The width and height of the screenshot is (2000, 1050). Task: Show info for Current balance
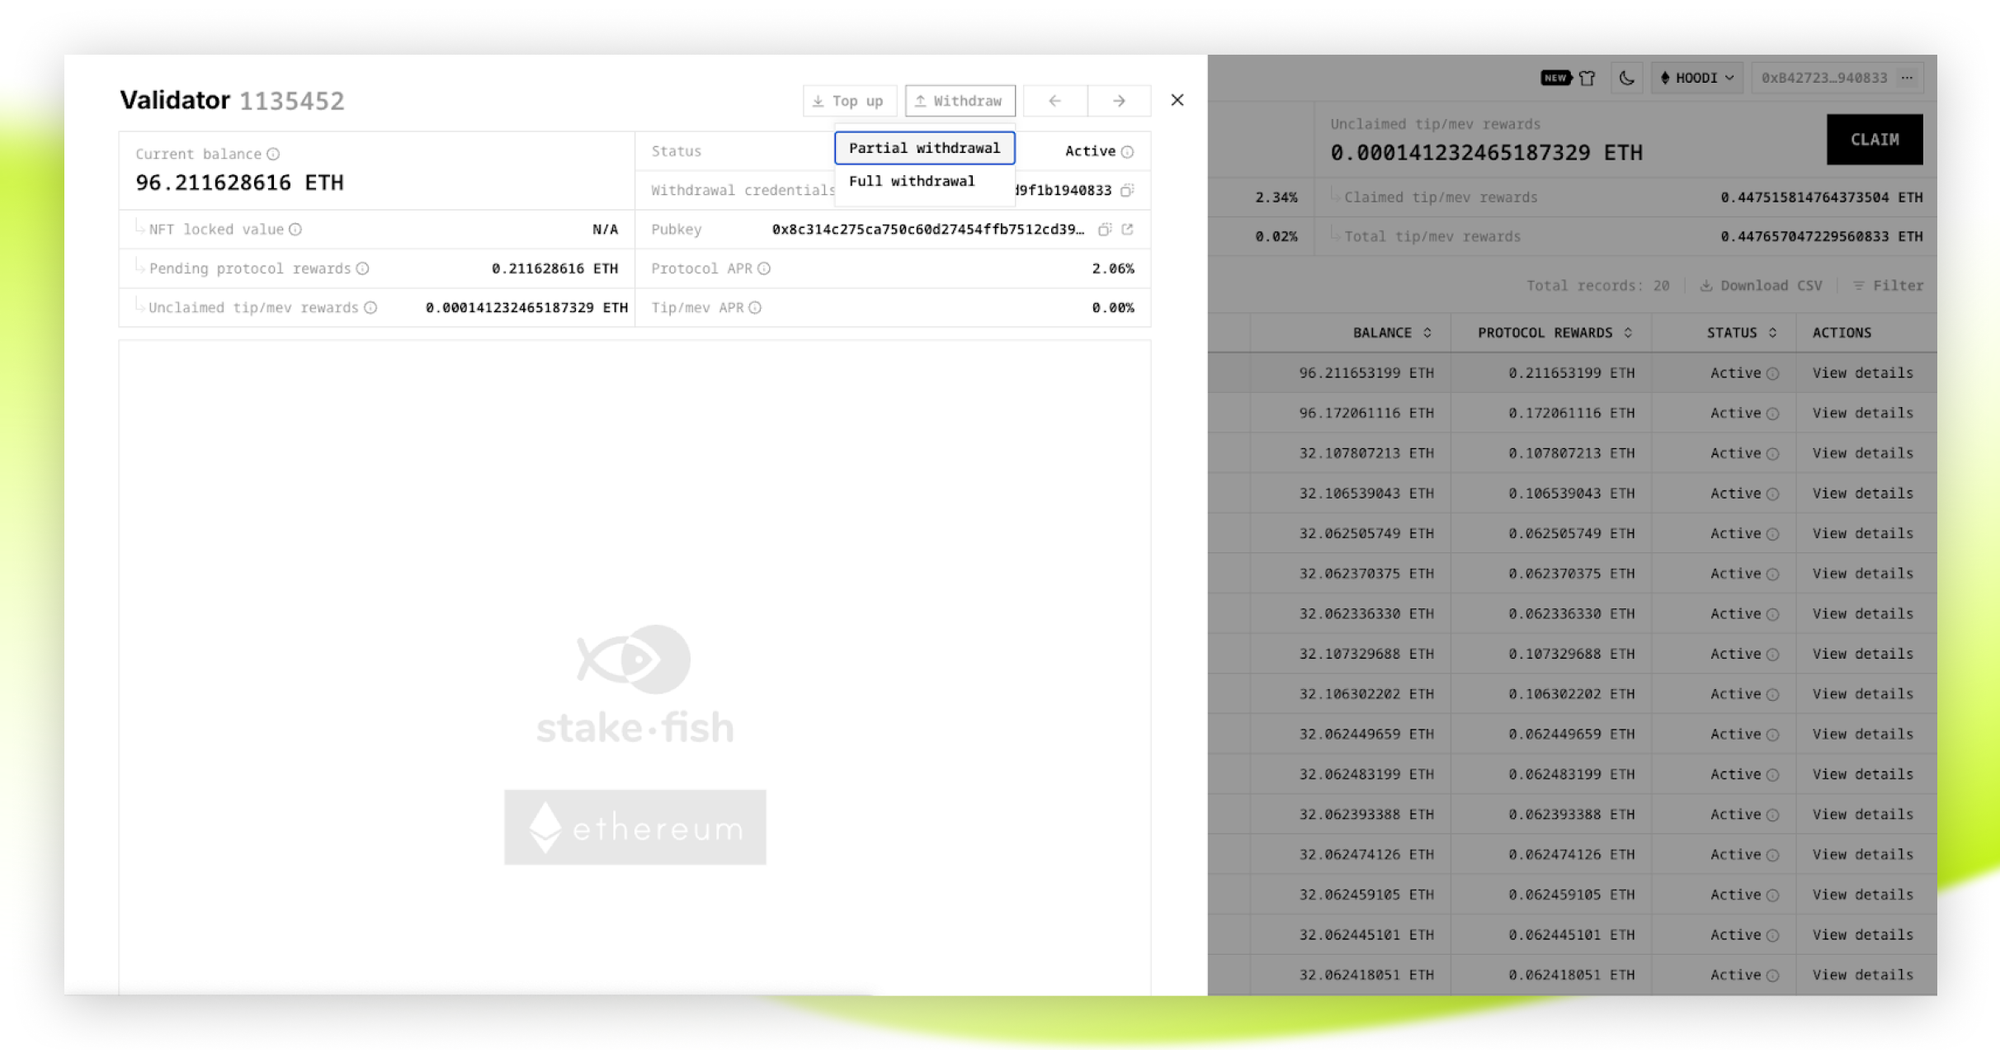coord(273,154)
